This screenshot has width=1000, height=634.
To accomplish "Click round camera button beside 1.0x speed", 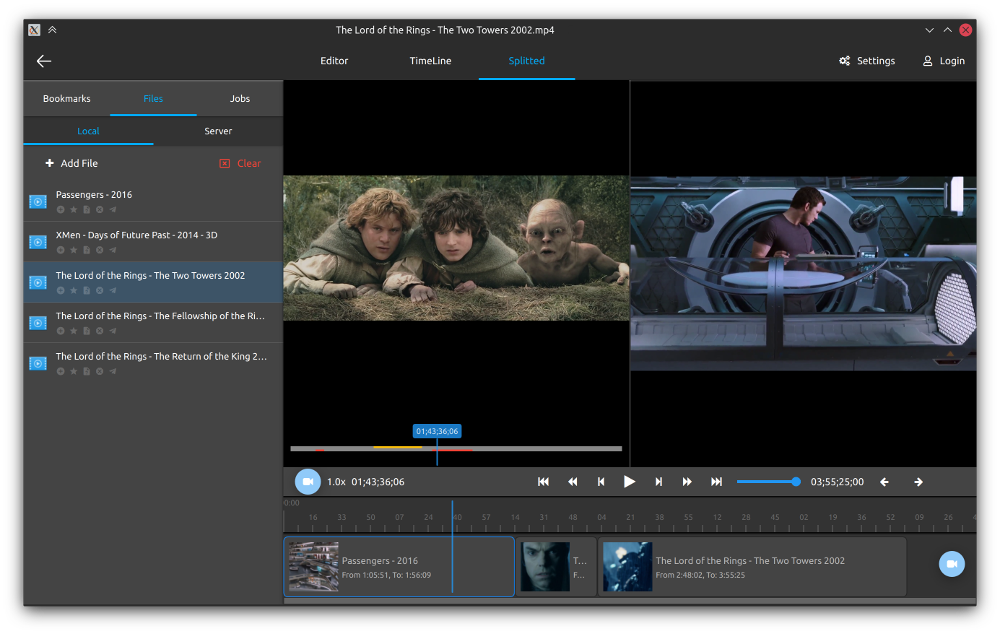I will pos(308,482).
